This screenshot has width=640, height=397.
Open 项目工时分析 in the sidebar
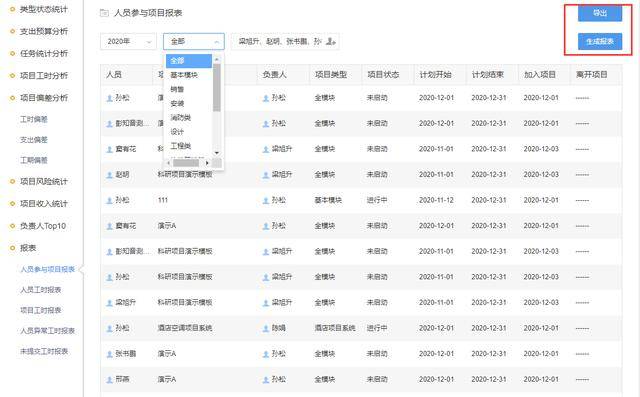[x=44, y=75]
